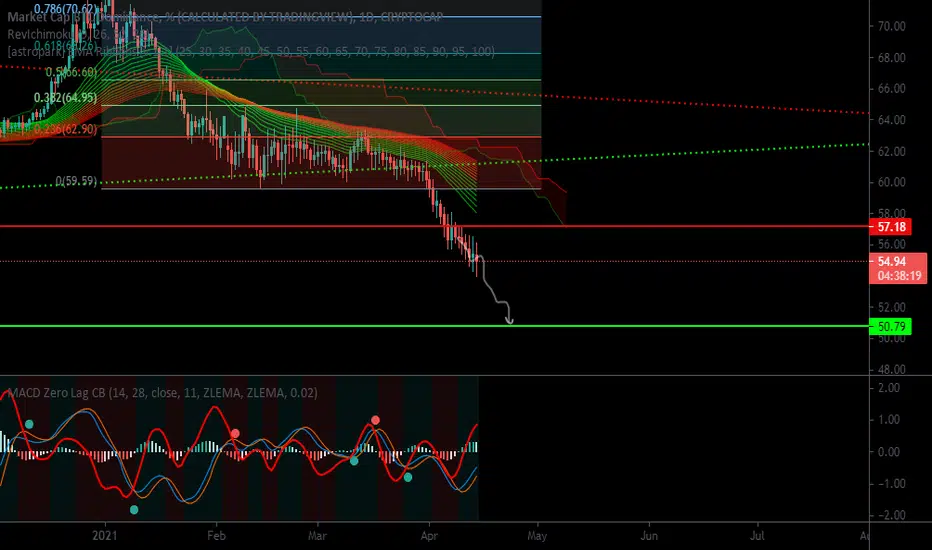The height and width of the screenshot is (550, 932).
Task: Open the MACD Zero Lag CB indicator legend
Action: tap(162, 392)
